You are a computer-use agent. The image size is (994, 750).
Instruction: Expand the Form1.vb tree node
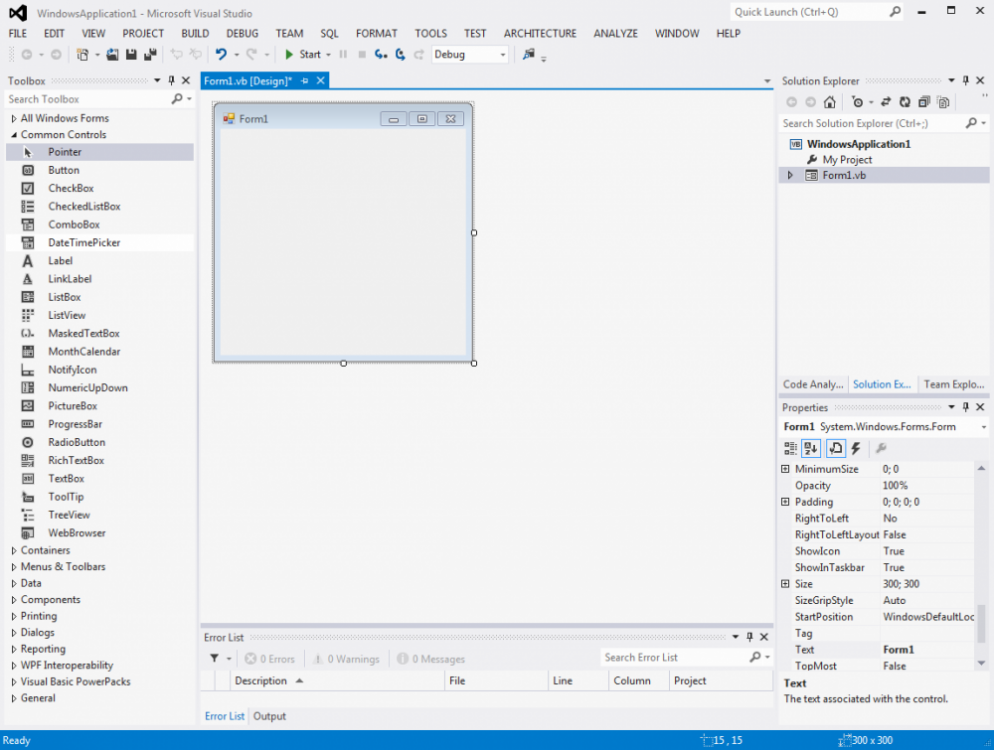click(x=790, y=175)
